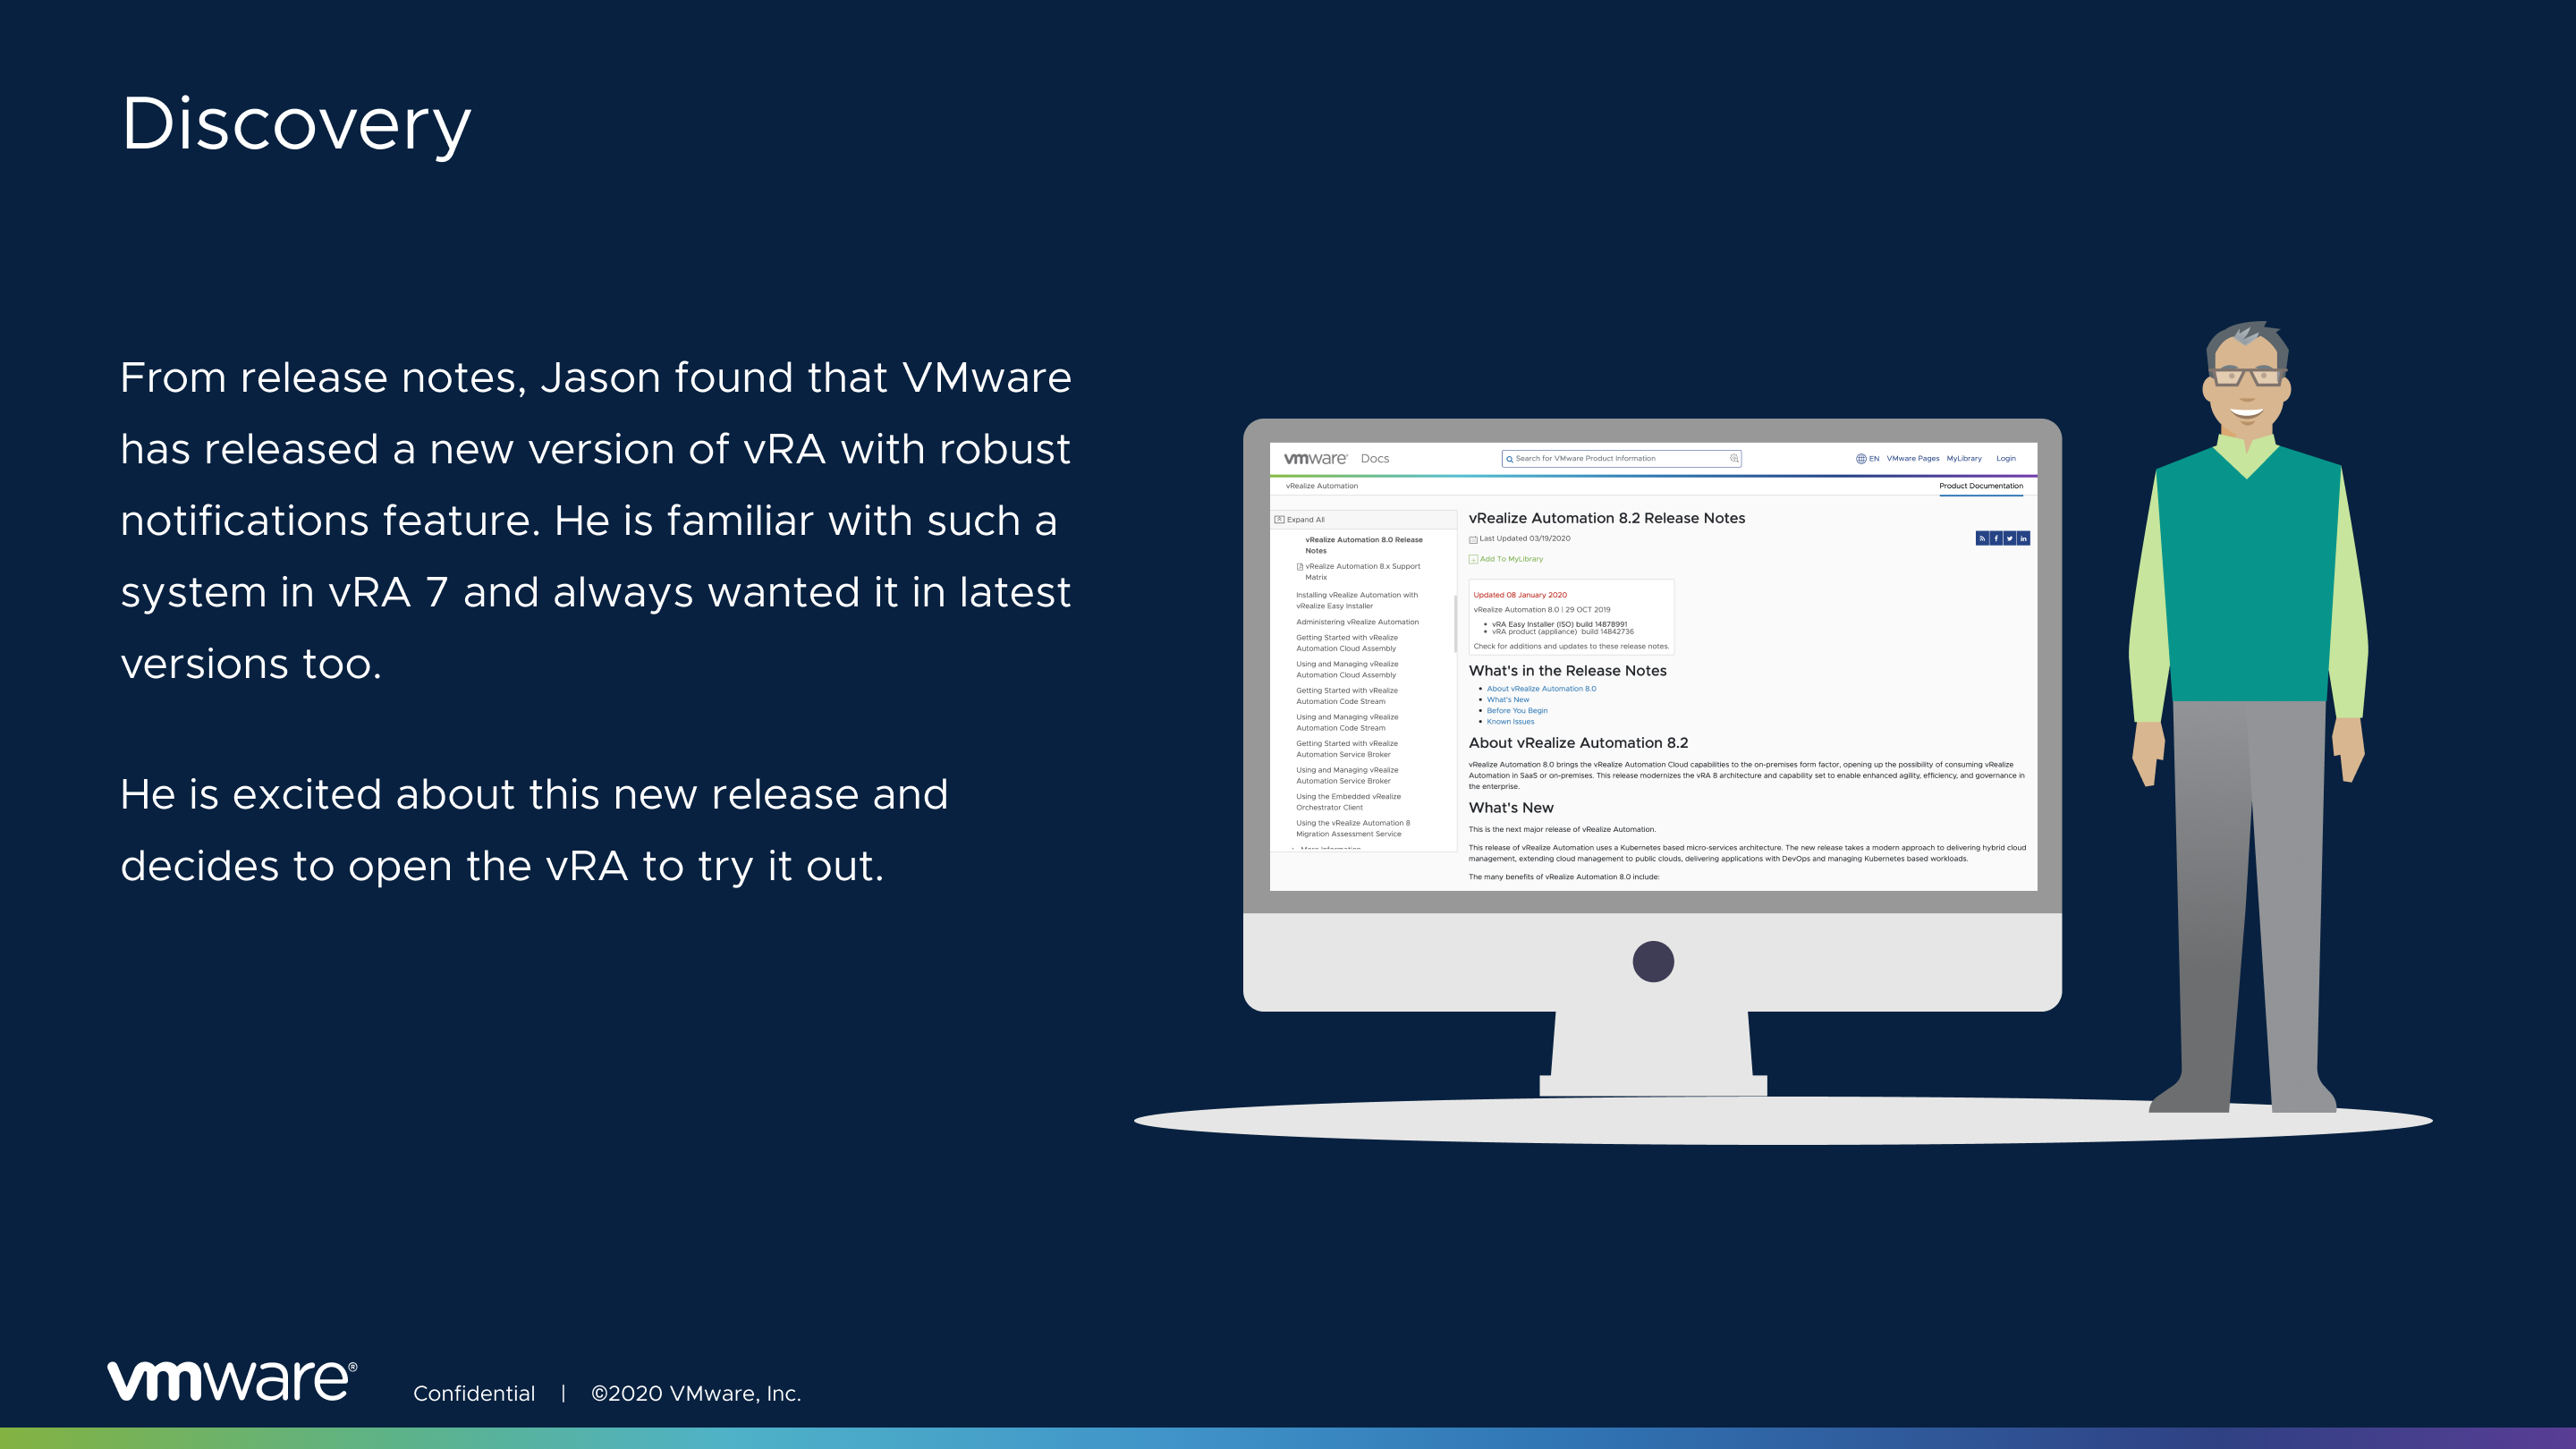Click the document icon beside 8.x Support Matrix

click(1300, 566)
